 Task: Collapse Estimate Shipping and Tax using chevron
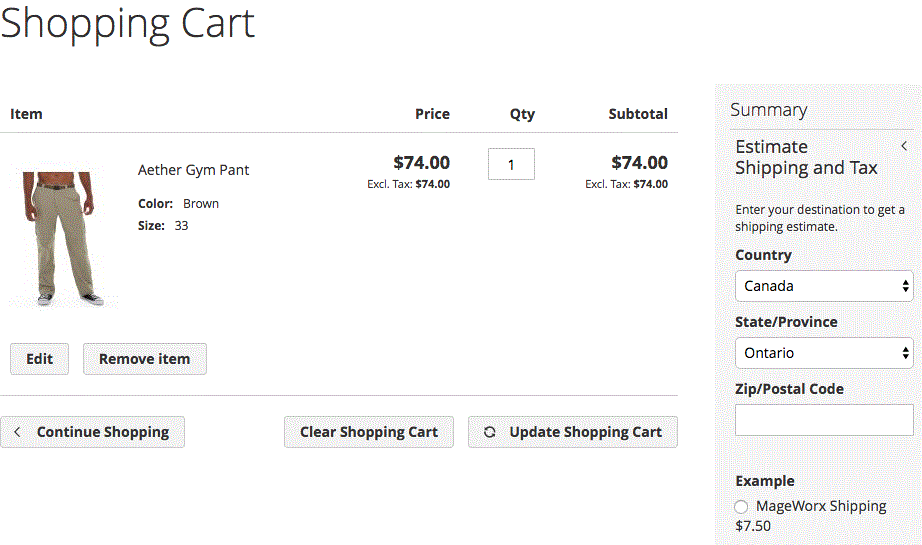pyautogui.click(x=904, y=146)
